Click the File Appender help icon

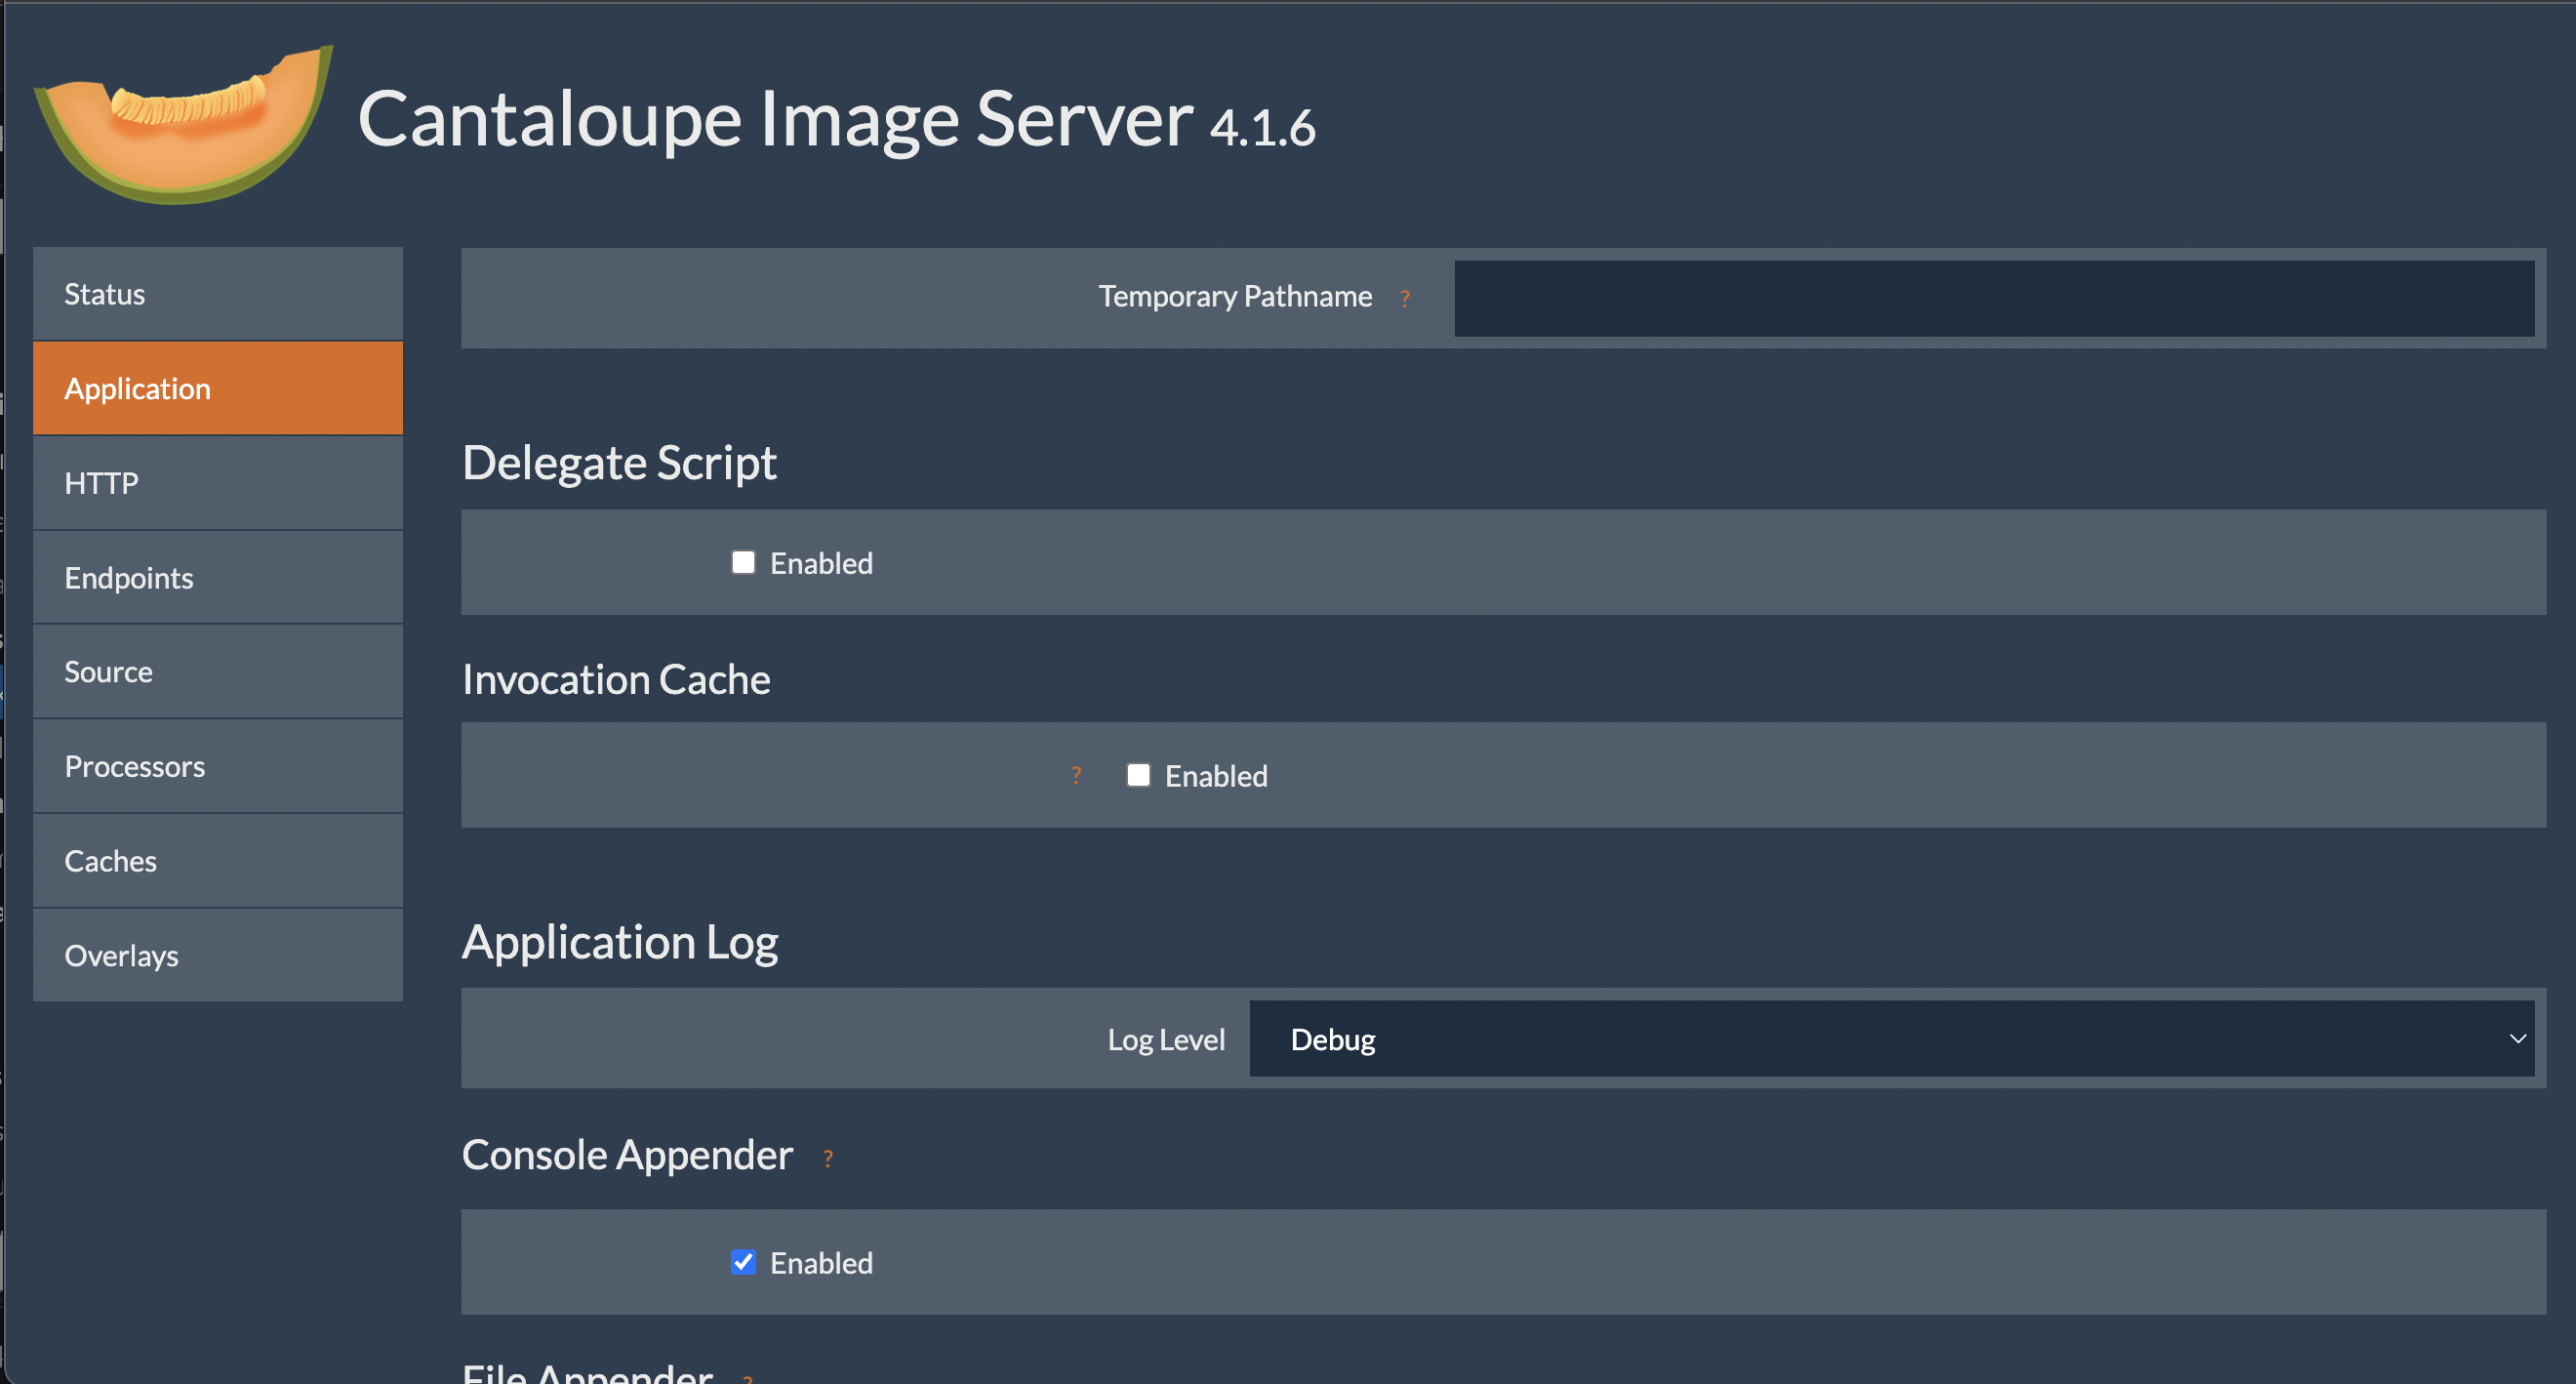coord(747,1378)
